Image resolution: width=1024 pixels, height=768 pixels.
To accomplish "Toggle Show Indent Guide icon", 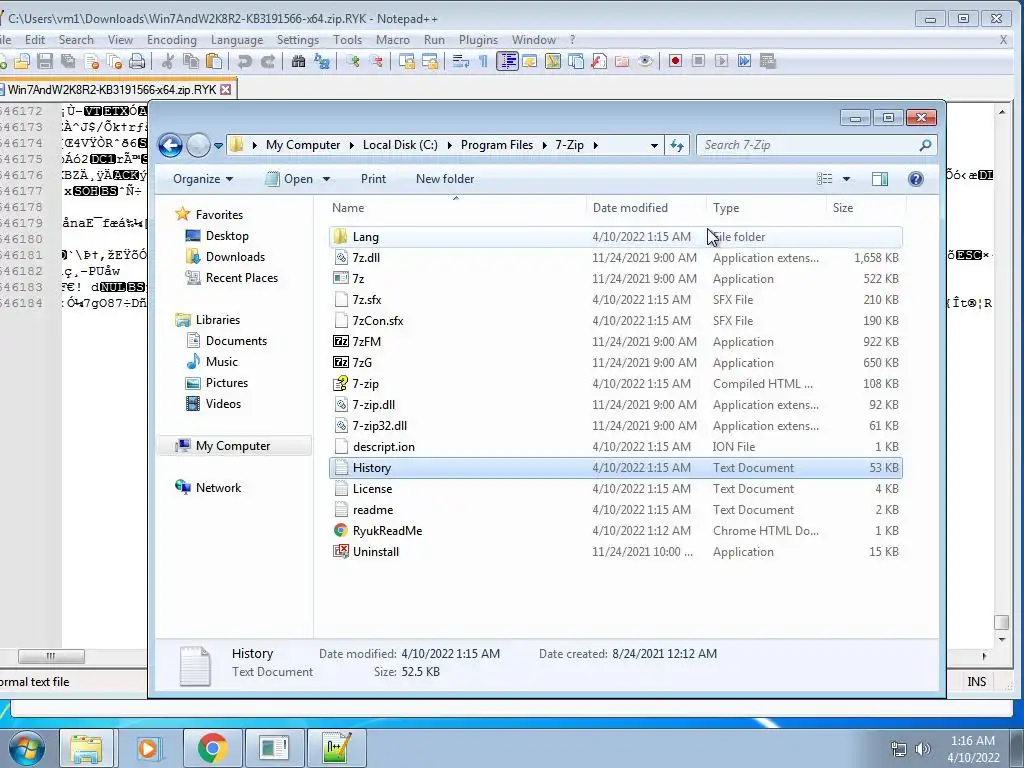I will (x=507, y=61).
